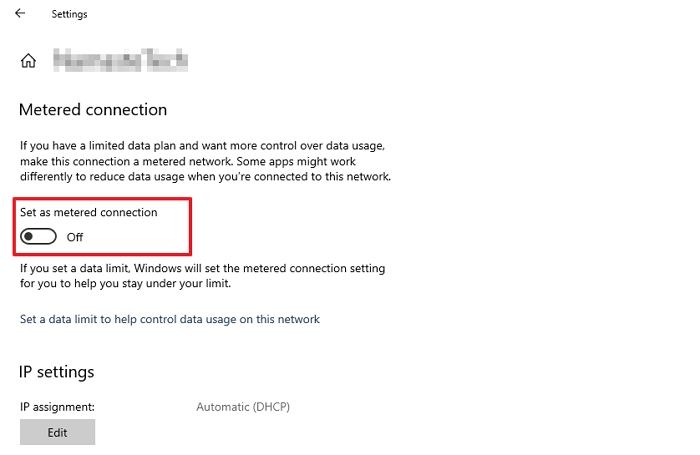Click the 'stay under your limit' line

[125, 284]
